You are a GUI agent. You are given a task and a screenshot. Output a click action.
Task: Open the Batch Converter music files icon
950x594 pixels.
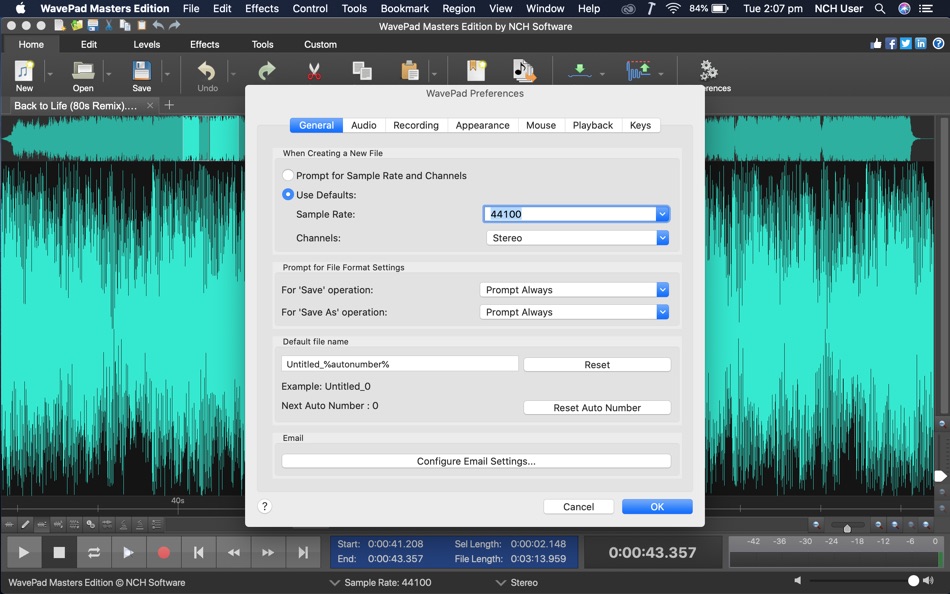[523, 71]
